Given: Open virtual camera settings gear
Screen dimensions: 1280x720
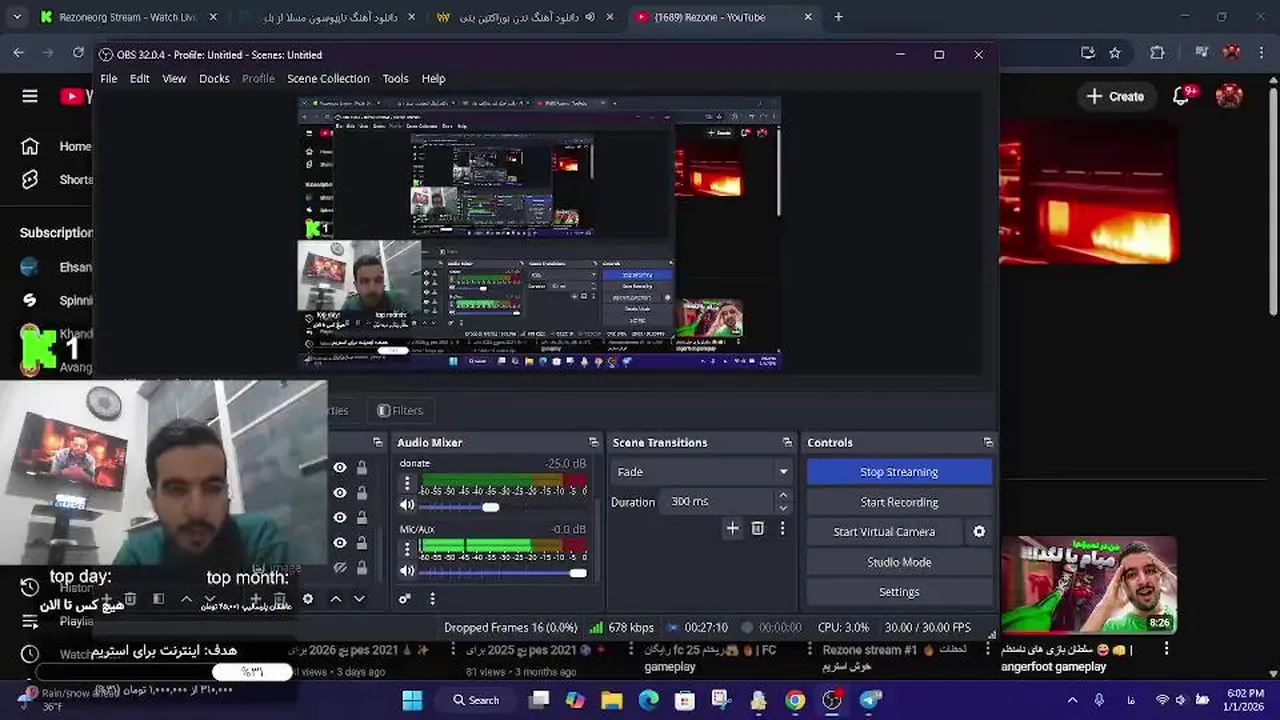Looking at the screenshot, I should 979,532.
